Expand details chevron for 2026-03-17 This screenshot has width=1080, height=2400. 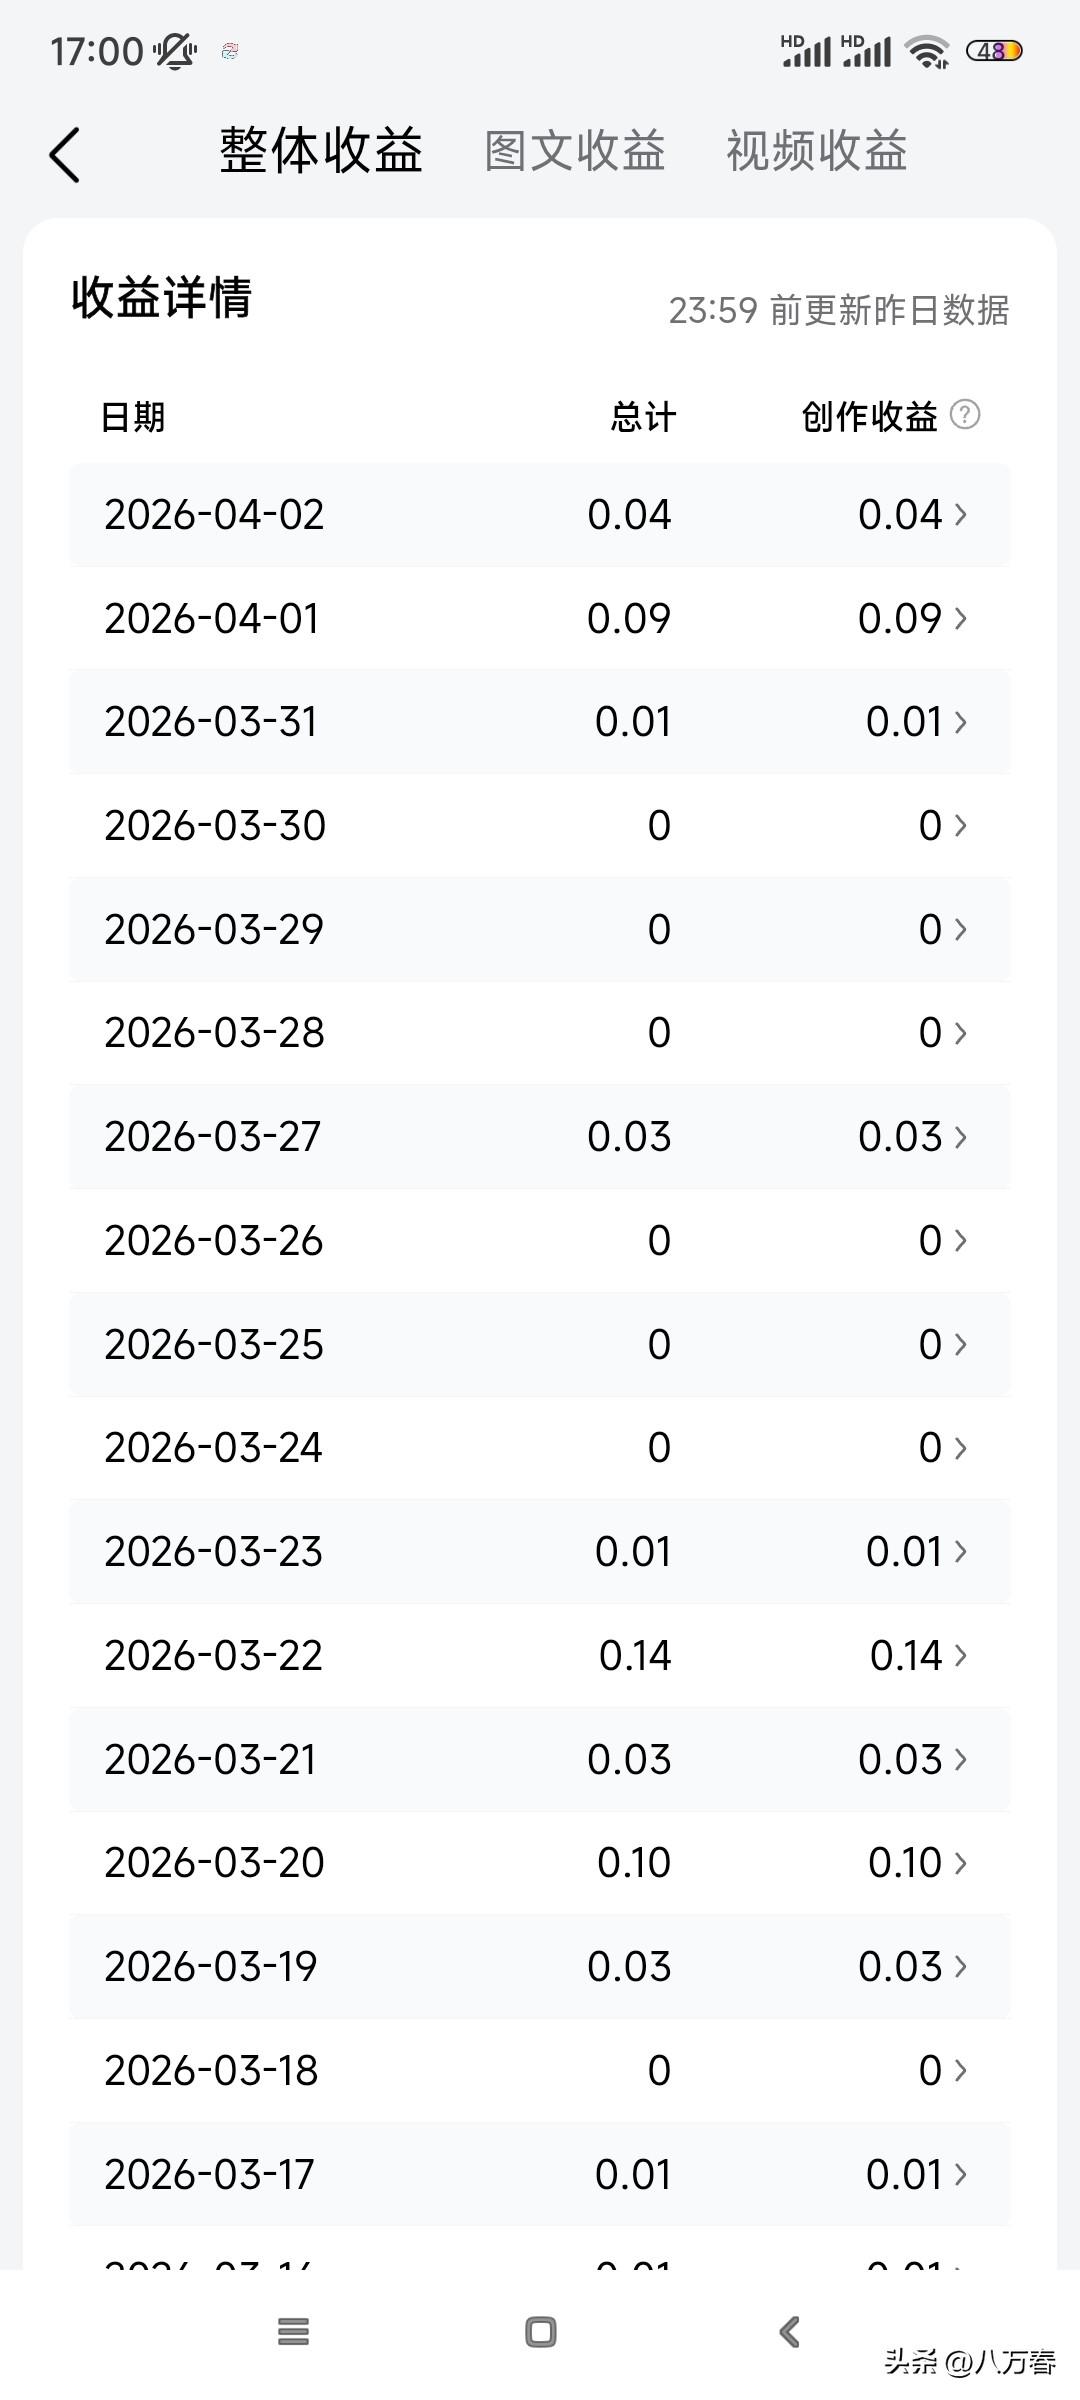click(961, 2174)
